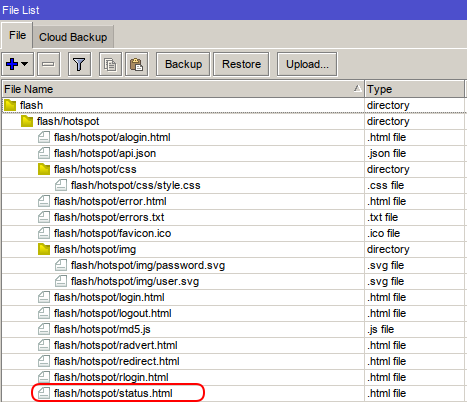Click file icon of rlogin.html

[44, 377]
